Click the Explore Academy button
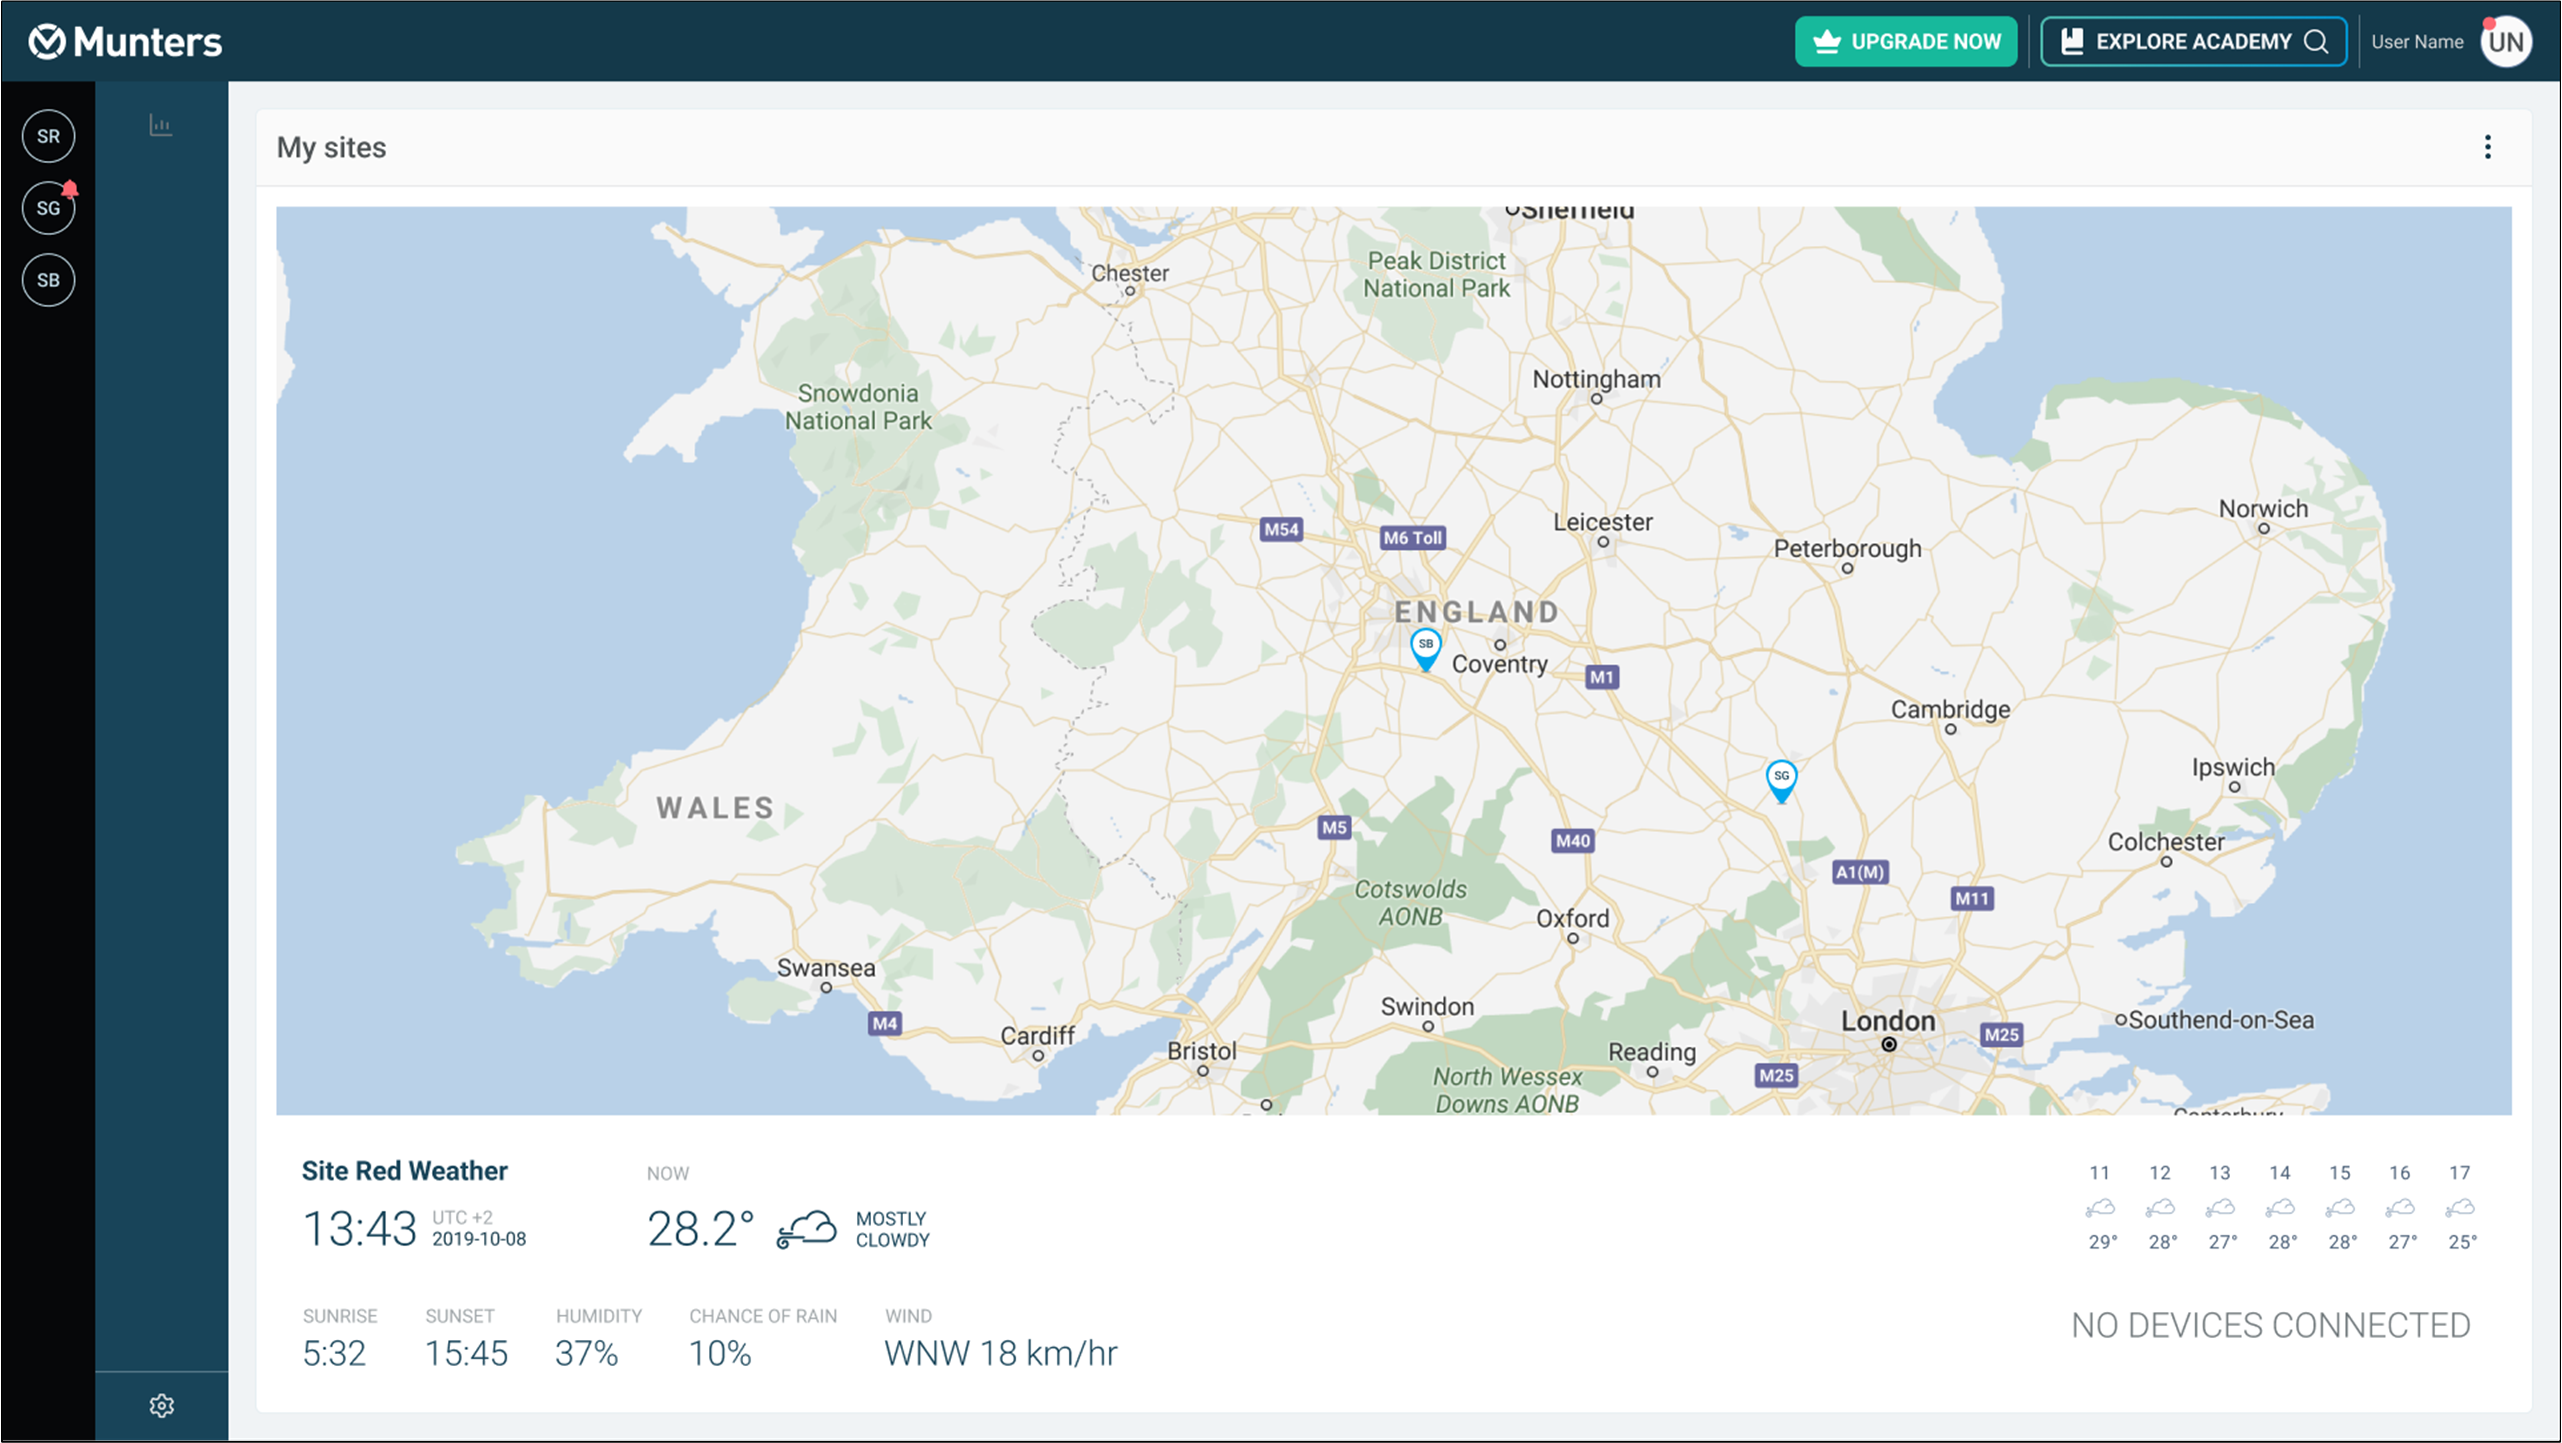The image size is (2562, 1443). (2192, 42)
